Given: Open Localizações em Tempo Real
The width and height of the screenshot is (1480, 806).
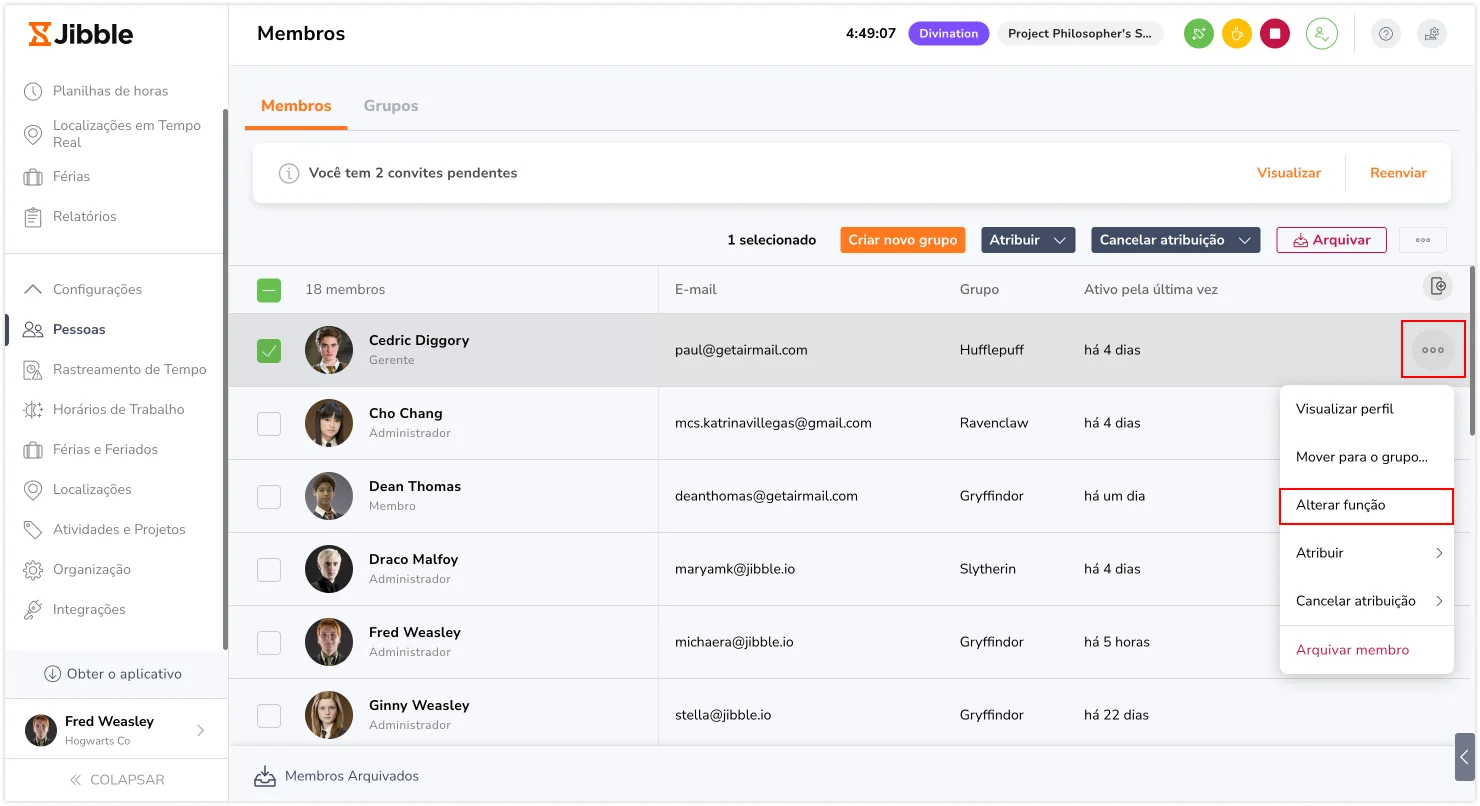Looking at the screenshot, I should [x=113, y=134].
